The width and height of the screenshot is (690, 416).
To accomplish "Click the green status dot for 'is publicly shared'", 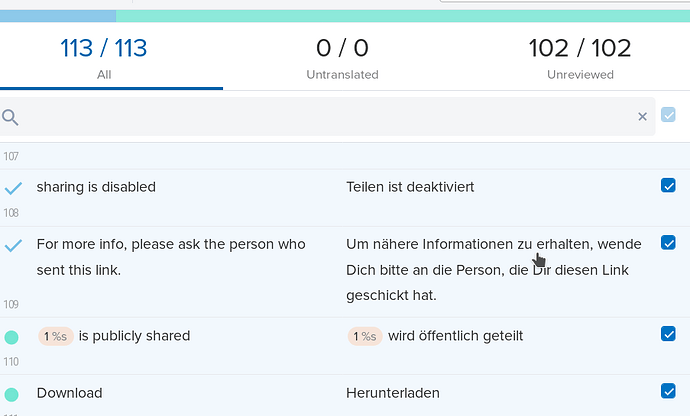I will click(11, 338).
